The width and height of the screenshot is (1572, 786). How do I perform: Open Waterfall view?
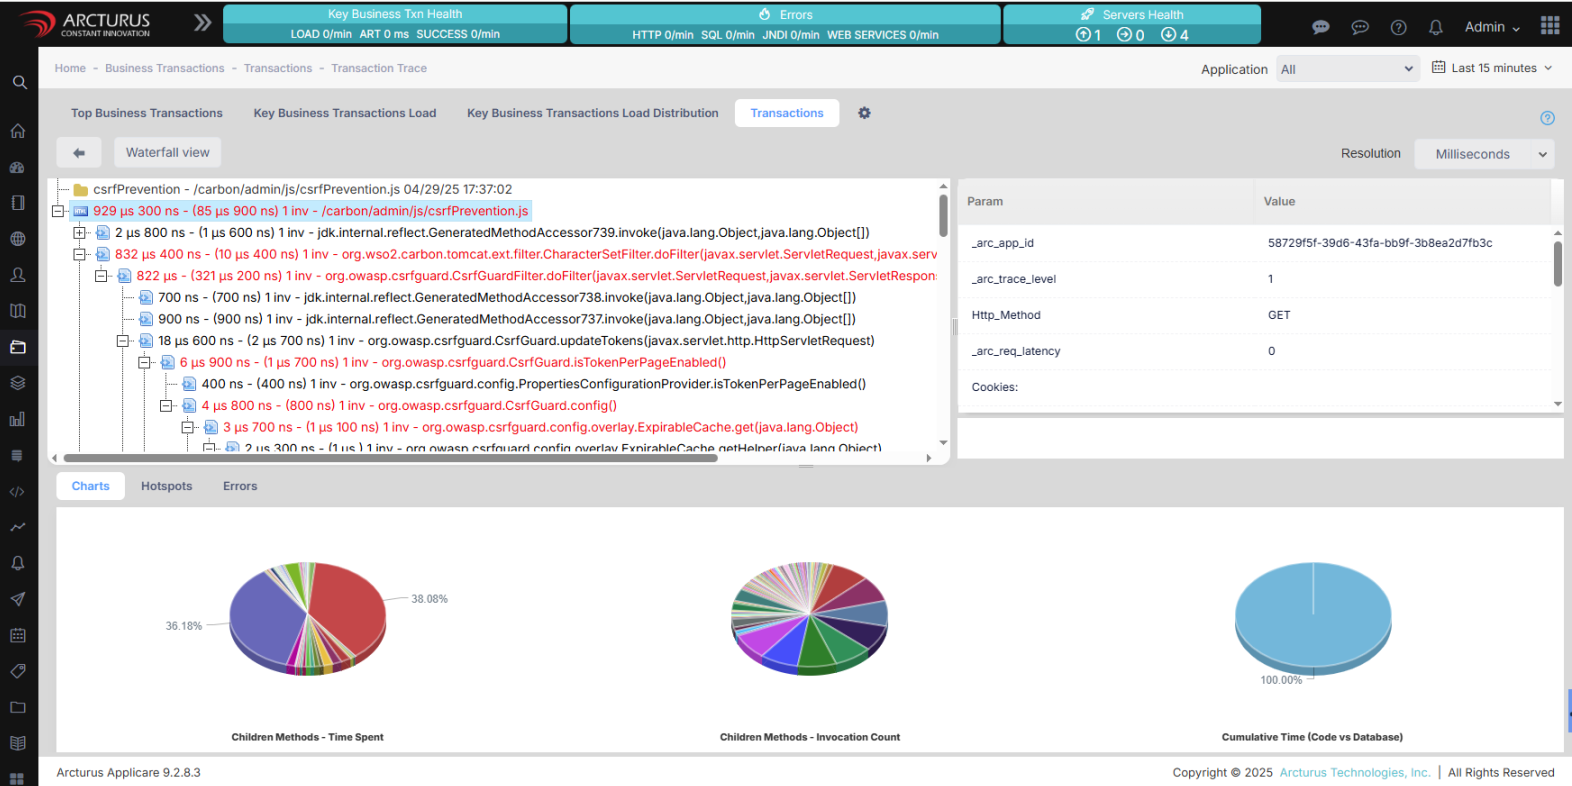pyautogui.click(x=168, y=152)
